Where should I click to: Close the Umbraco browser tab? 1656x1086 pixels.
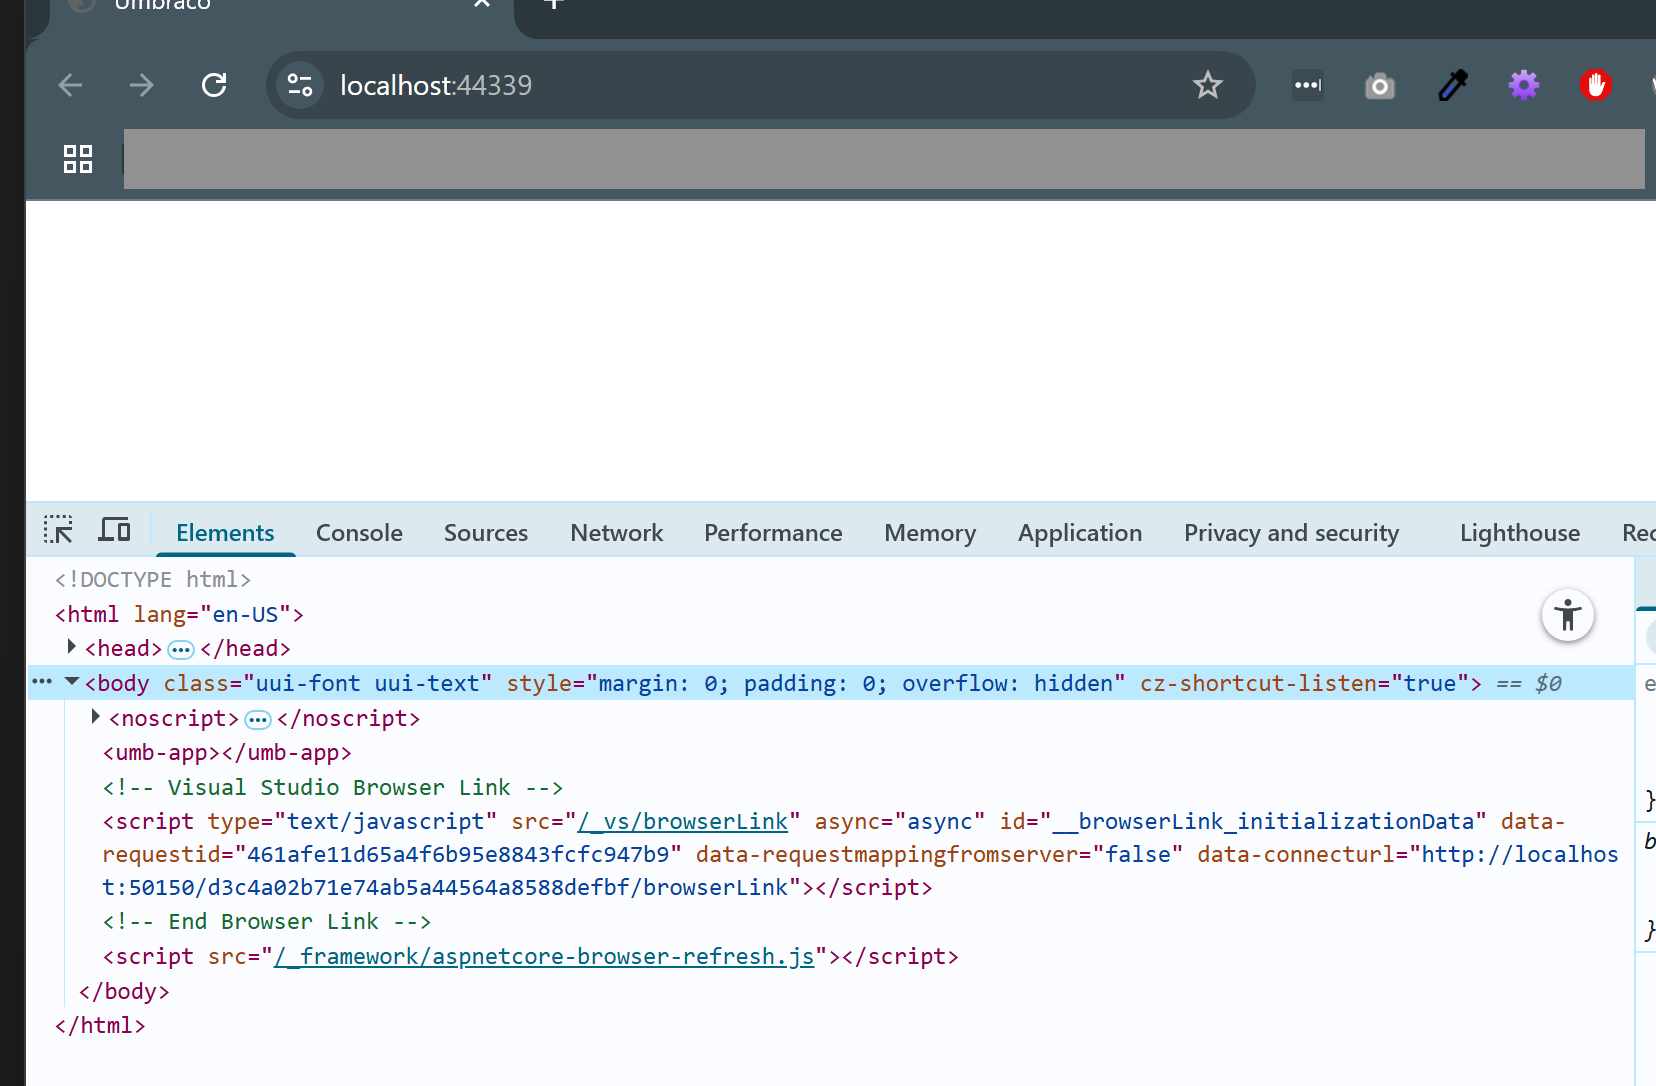tap(482, 3)
